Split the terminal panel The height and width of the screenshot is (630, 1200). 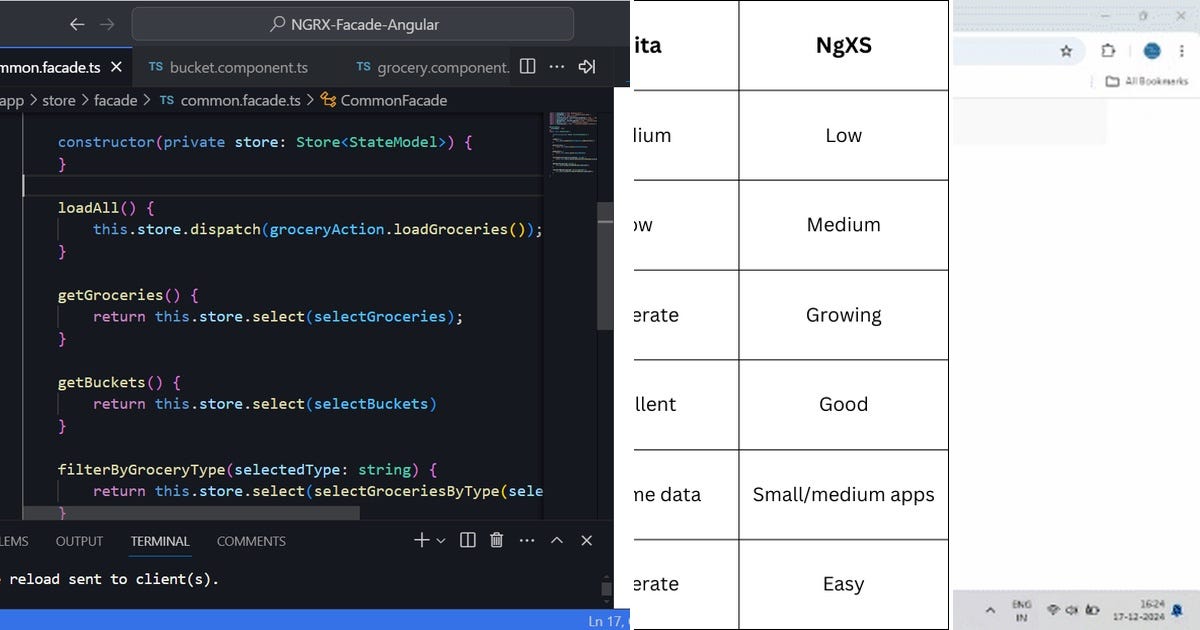pos(467,540)
